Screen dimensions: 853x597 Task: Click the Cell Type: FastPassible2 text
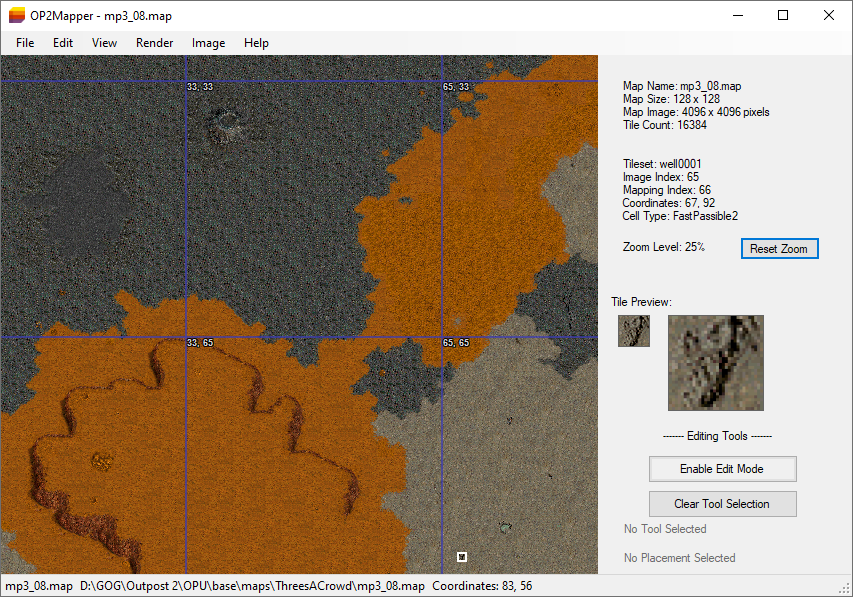(680, 216)
